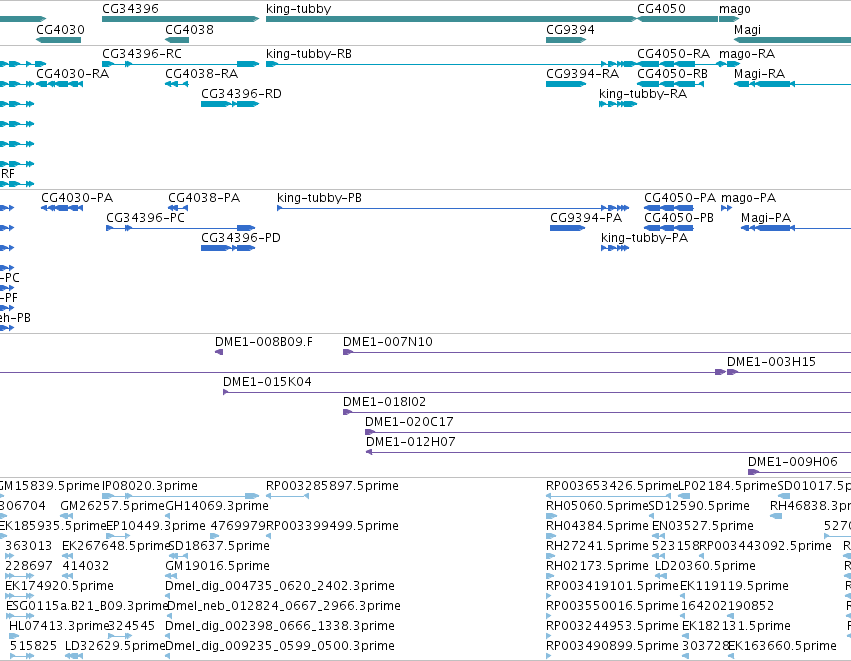
Task: Open transcript label CG34396-RD
Action: tap(242, 94)
